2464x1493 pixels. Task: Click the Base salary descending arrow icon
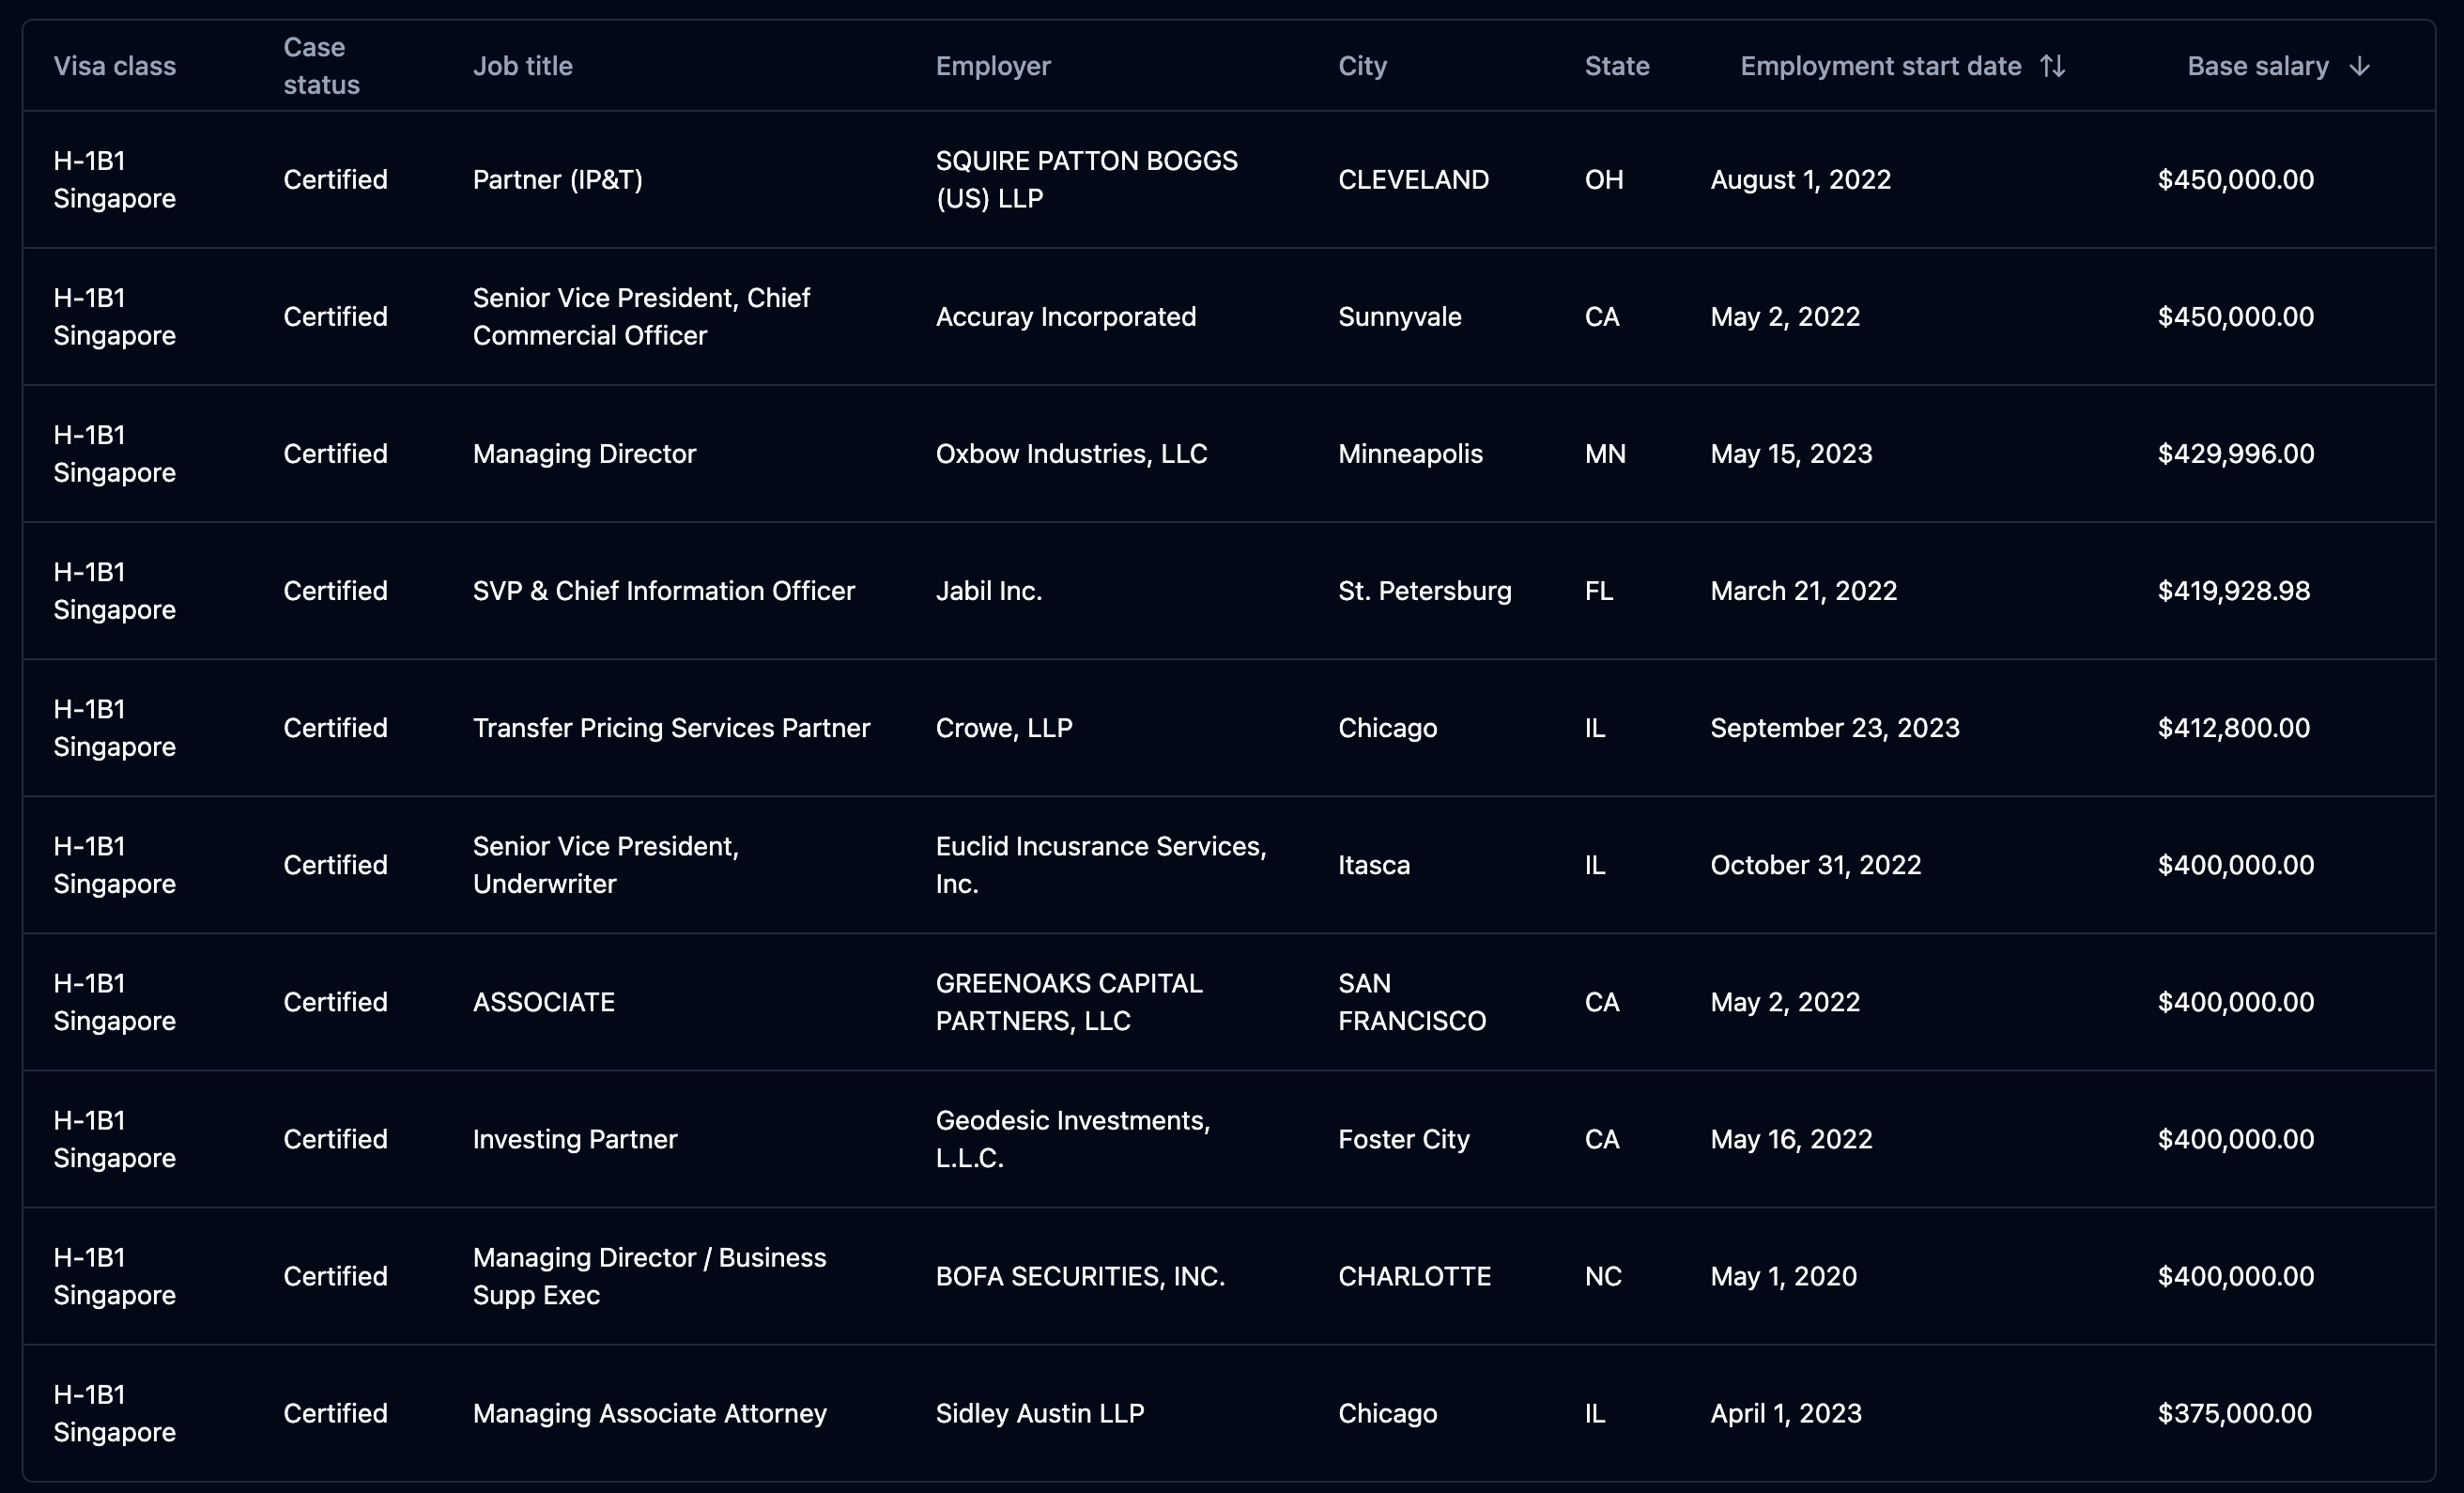[2359, 66]
